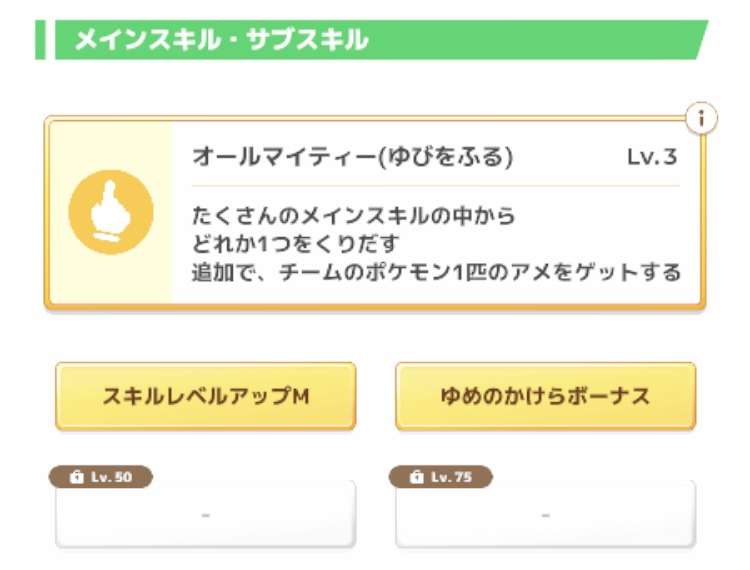Tap the empty locked slot under Lv. 50
The image size is (750, 570).
[x=205, y=515]
